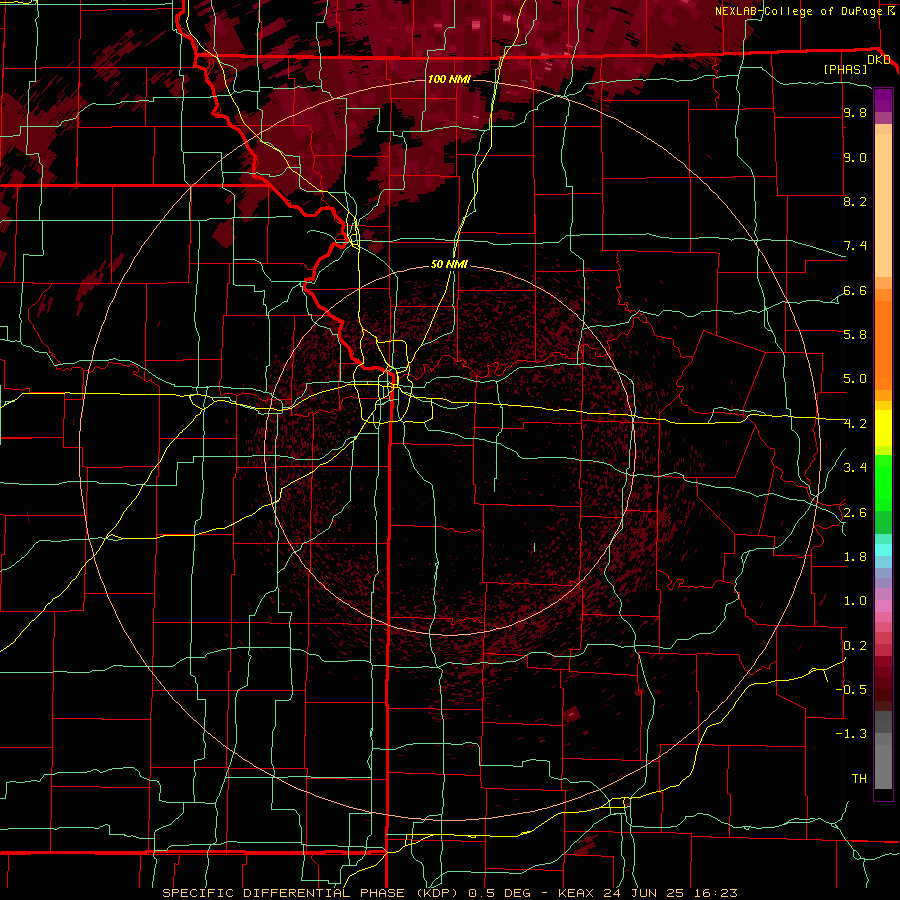The height and width of the screenshot is (900, 900).
Task: Click the 24 JUN 25 date text
Action: click(641, 893)
